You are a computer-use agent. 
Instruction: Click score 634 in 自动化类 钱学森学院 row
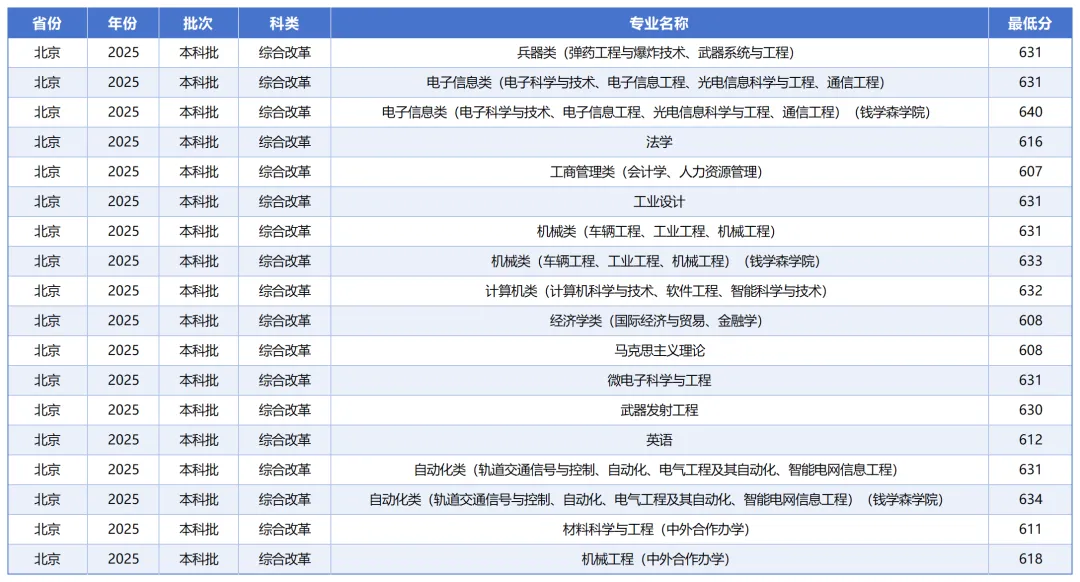click(1030, 499)
